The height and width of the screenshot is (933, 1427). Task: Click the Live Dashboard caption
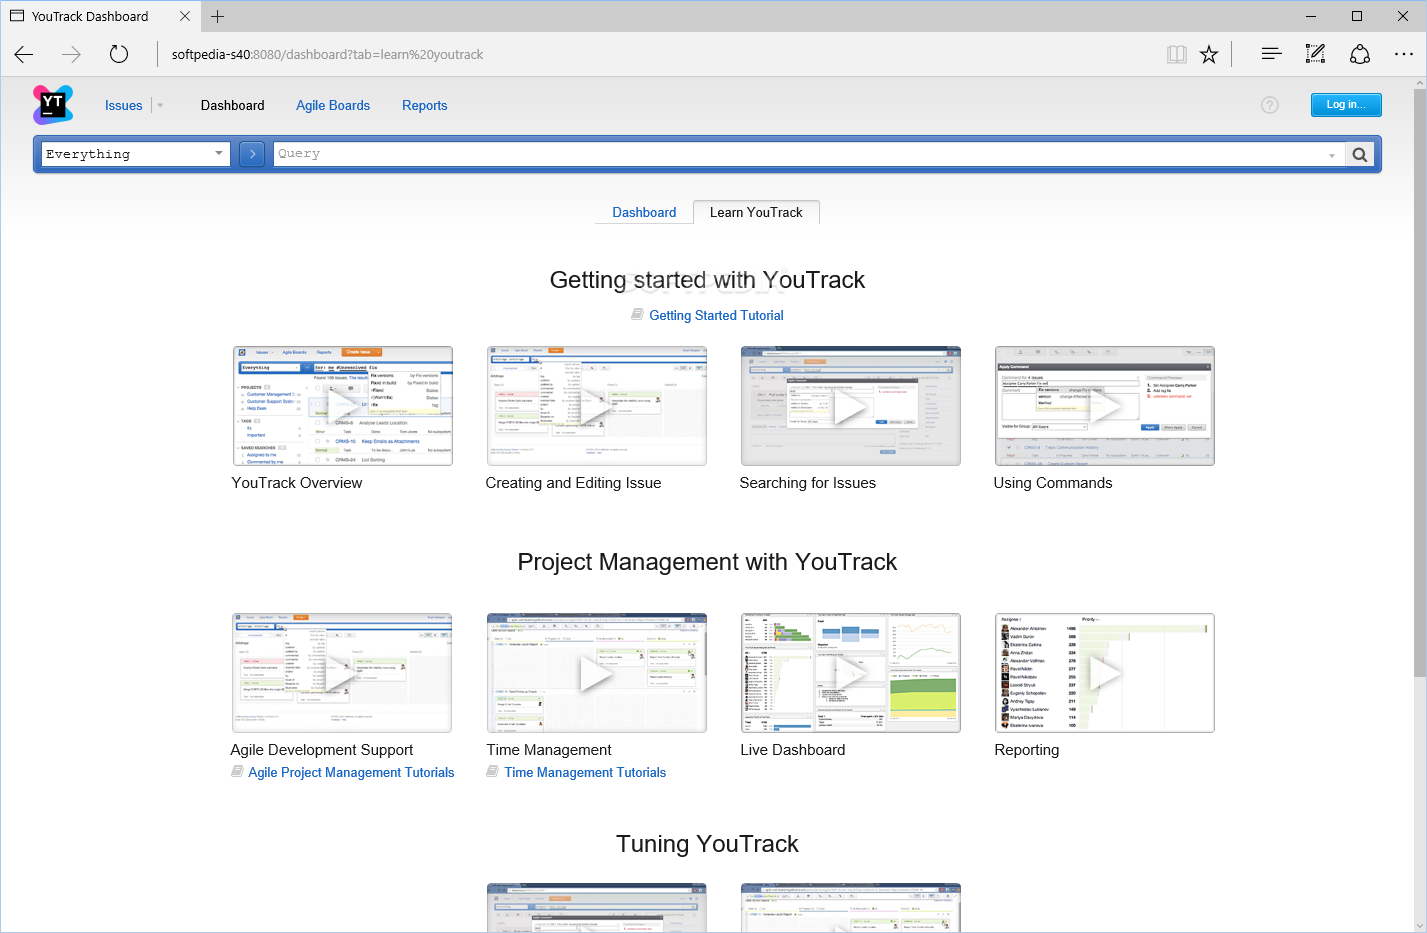[x=793, y=750]
